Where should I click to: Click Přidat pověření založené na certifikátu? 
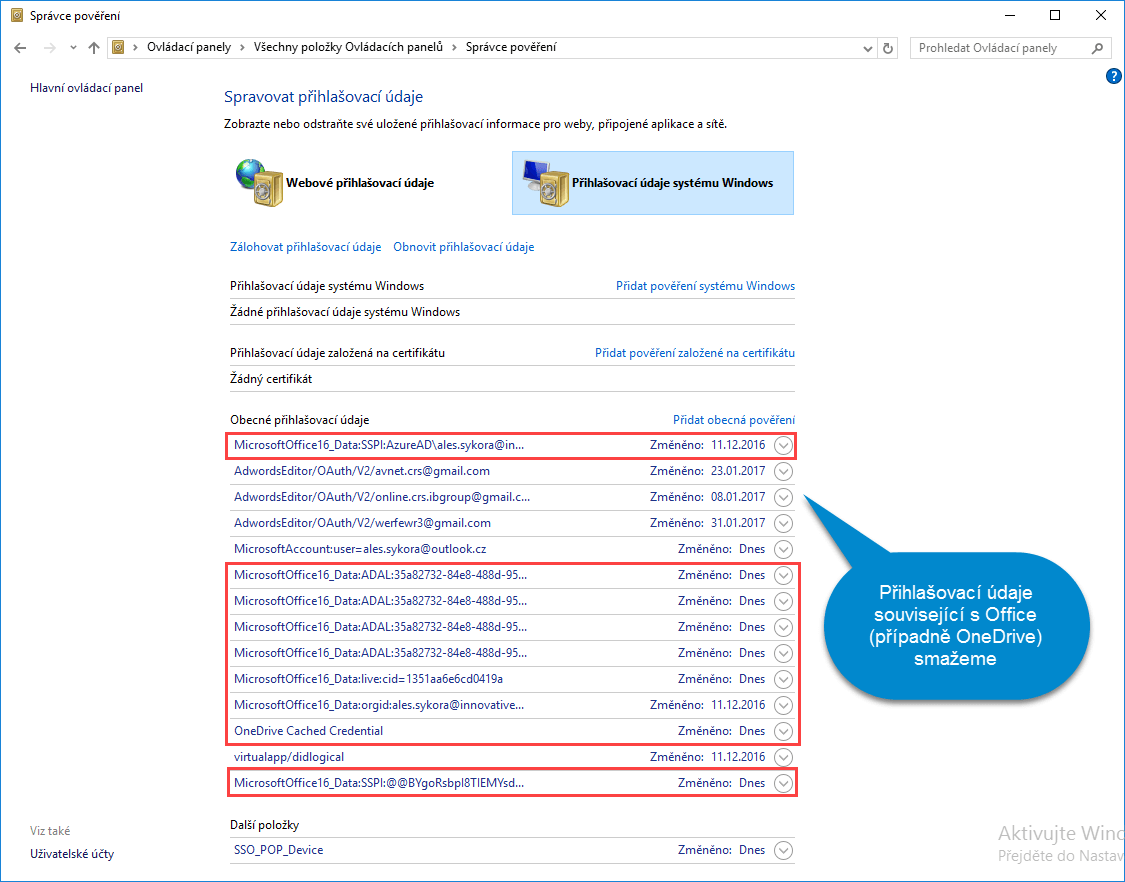[695, 352]
